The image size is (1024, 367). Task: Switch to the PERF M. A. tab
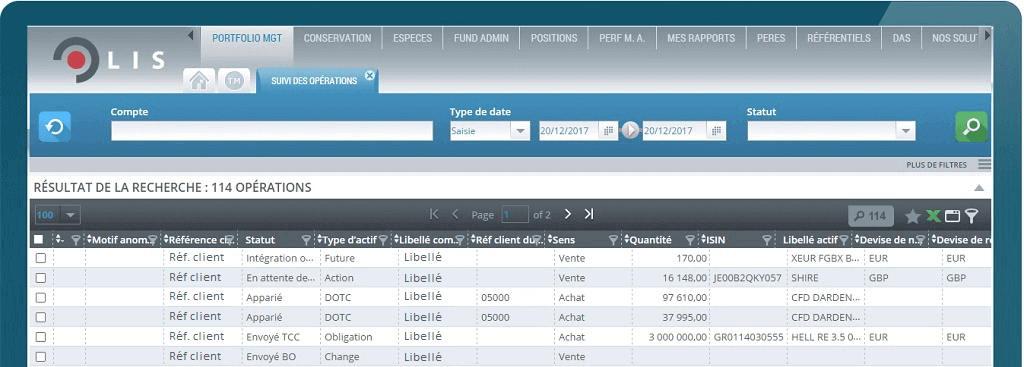coord(622,38)
